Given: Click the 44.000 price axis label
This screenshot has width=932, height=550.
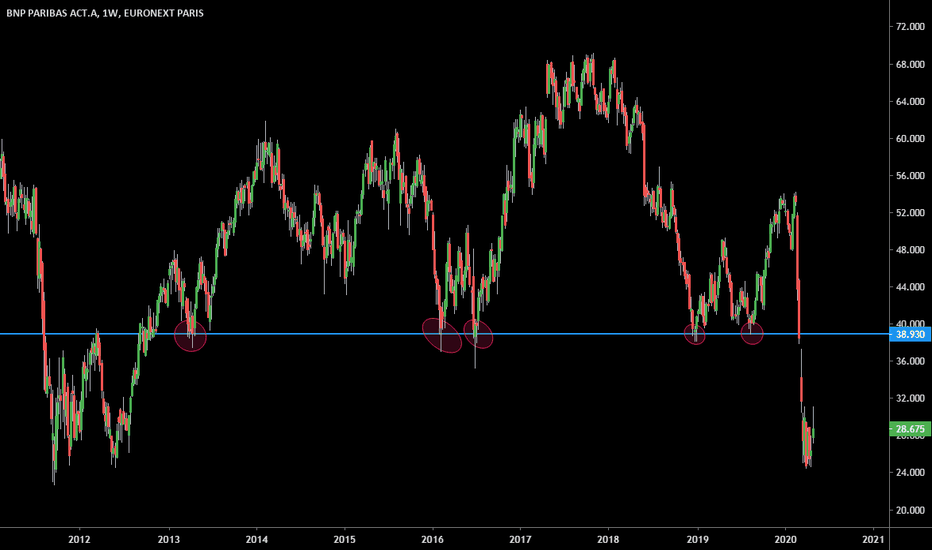Looking at the screenshot, I should pyautogui.click(x=910, y=287).
